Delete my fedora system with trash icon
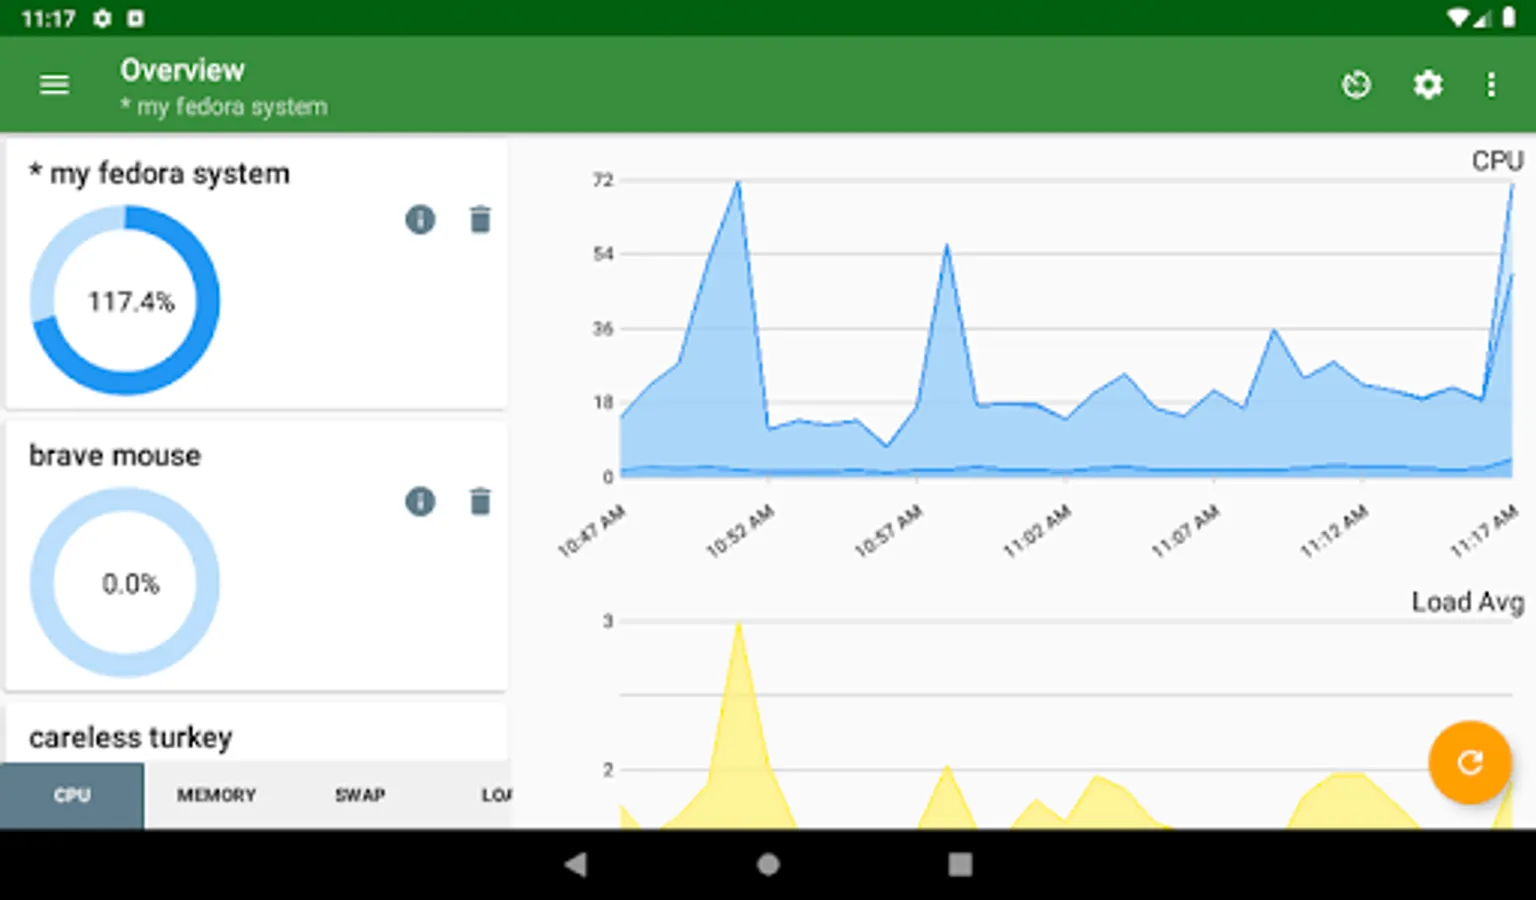Image resolution: width=1536 pixels, height=900 pixels. tap(480, 219)
